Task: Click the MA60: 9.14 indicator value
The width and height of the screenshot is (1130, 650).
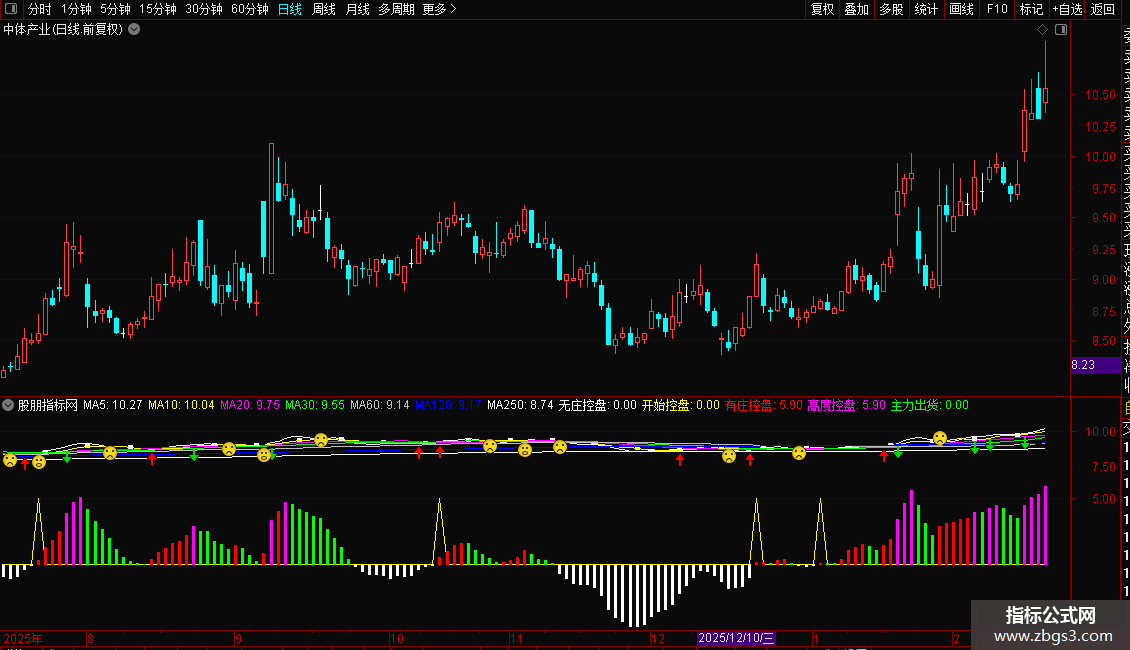Action: [x=380, y=405]
